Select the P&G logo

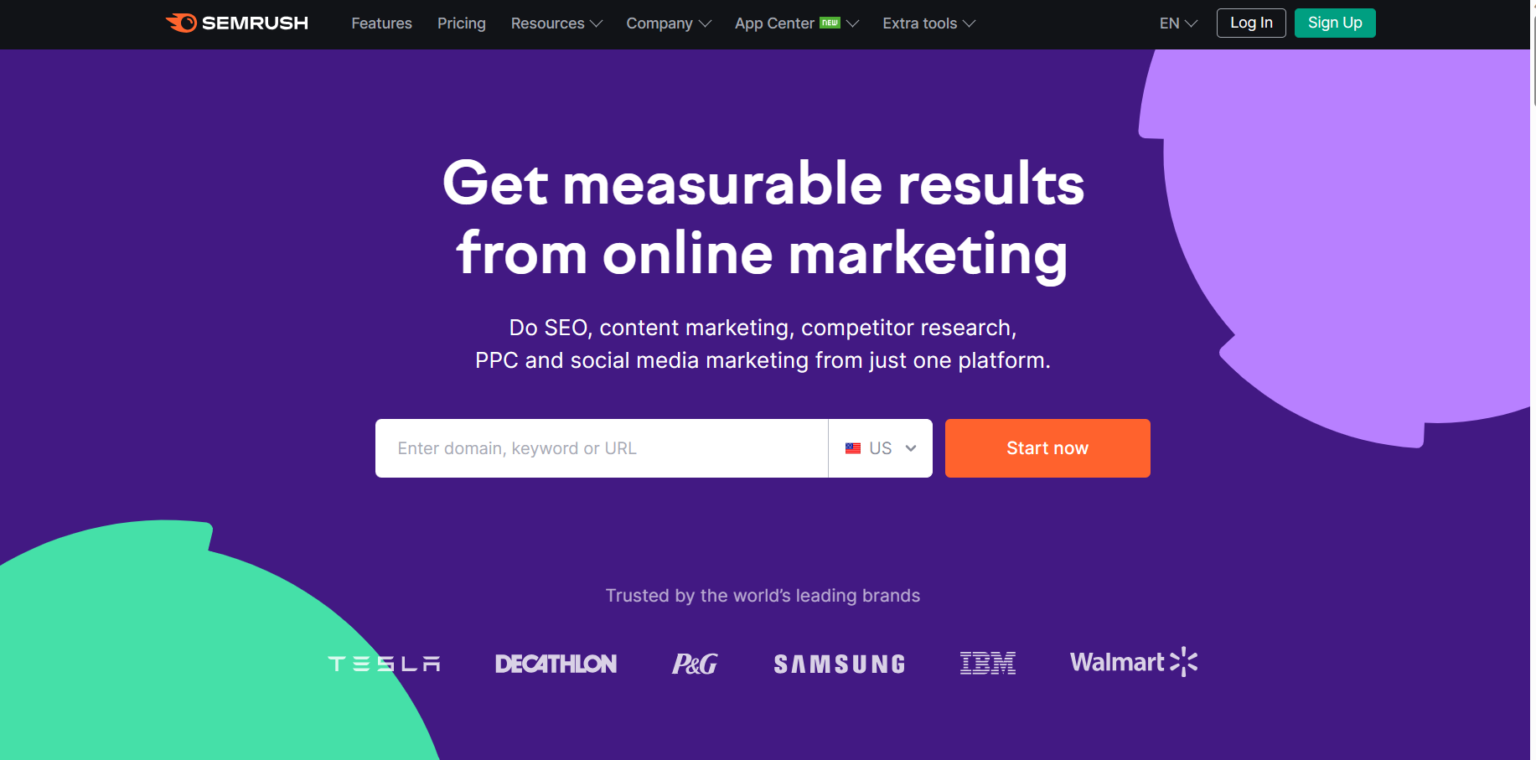694,662
